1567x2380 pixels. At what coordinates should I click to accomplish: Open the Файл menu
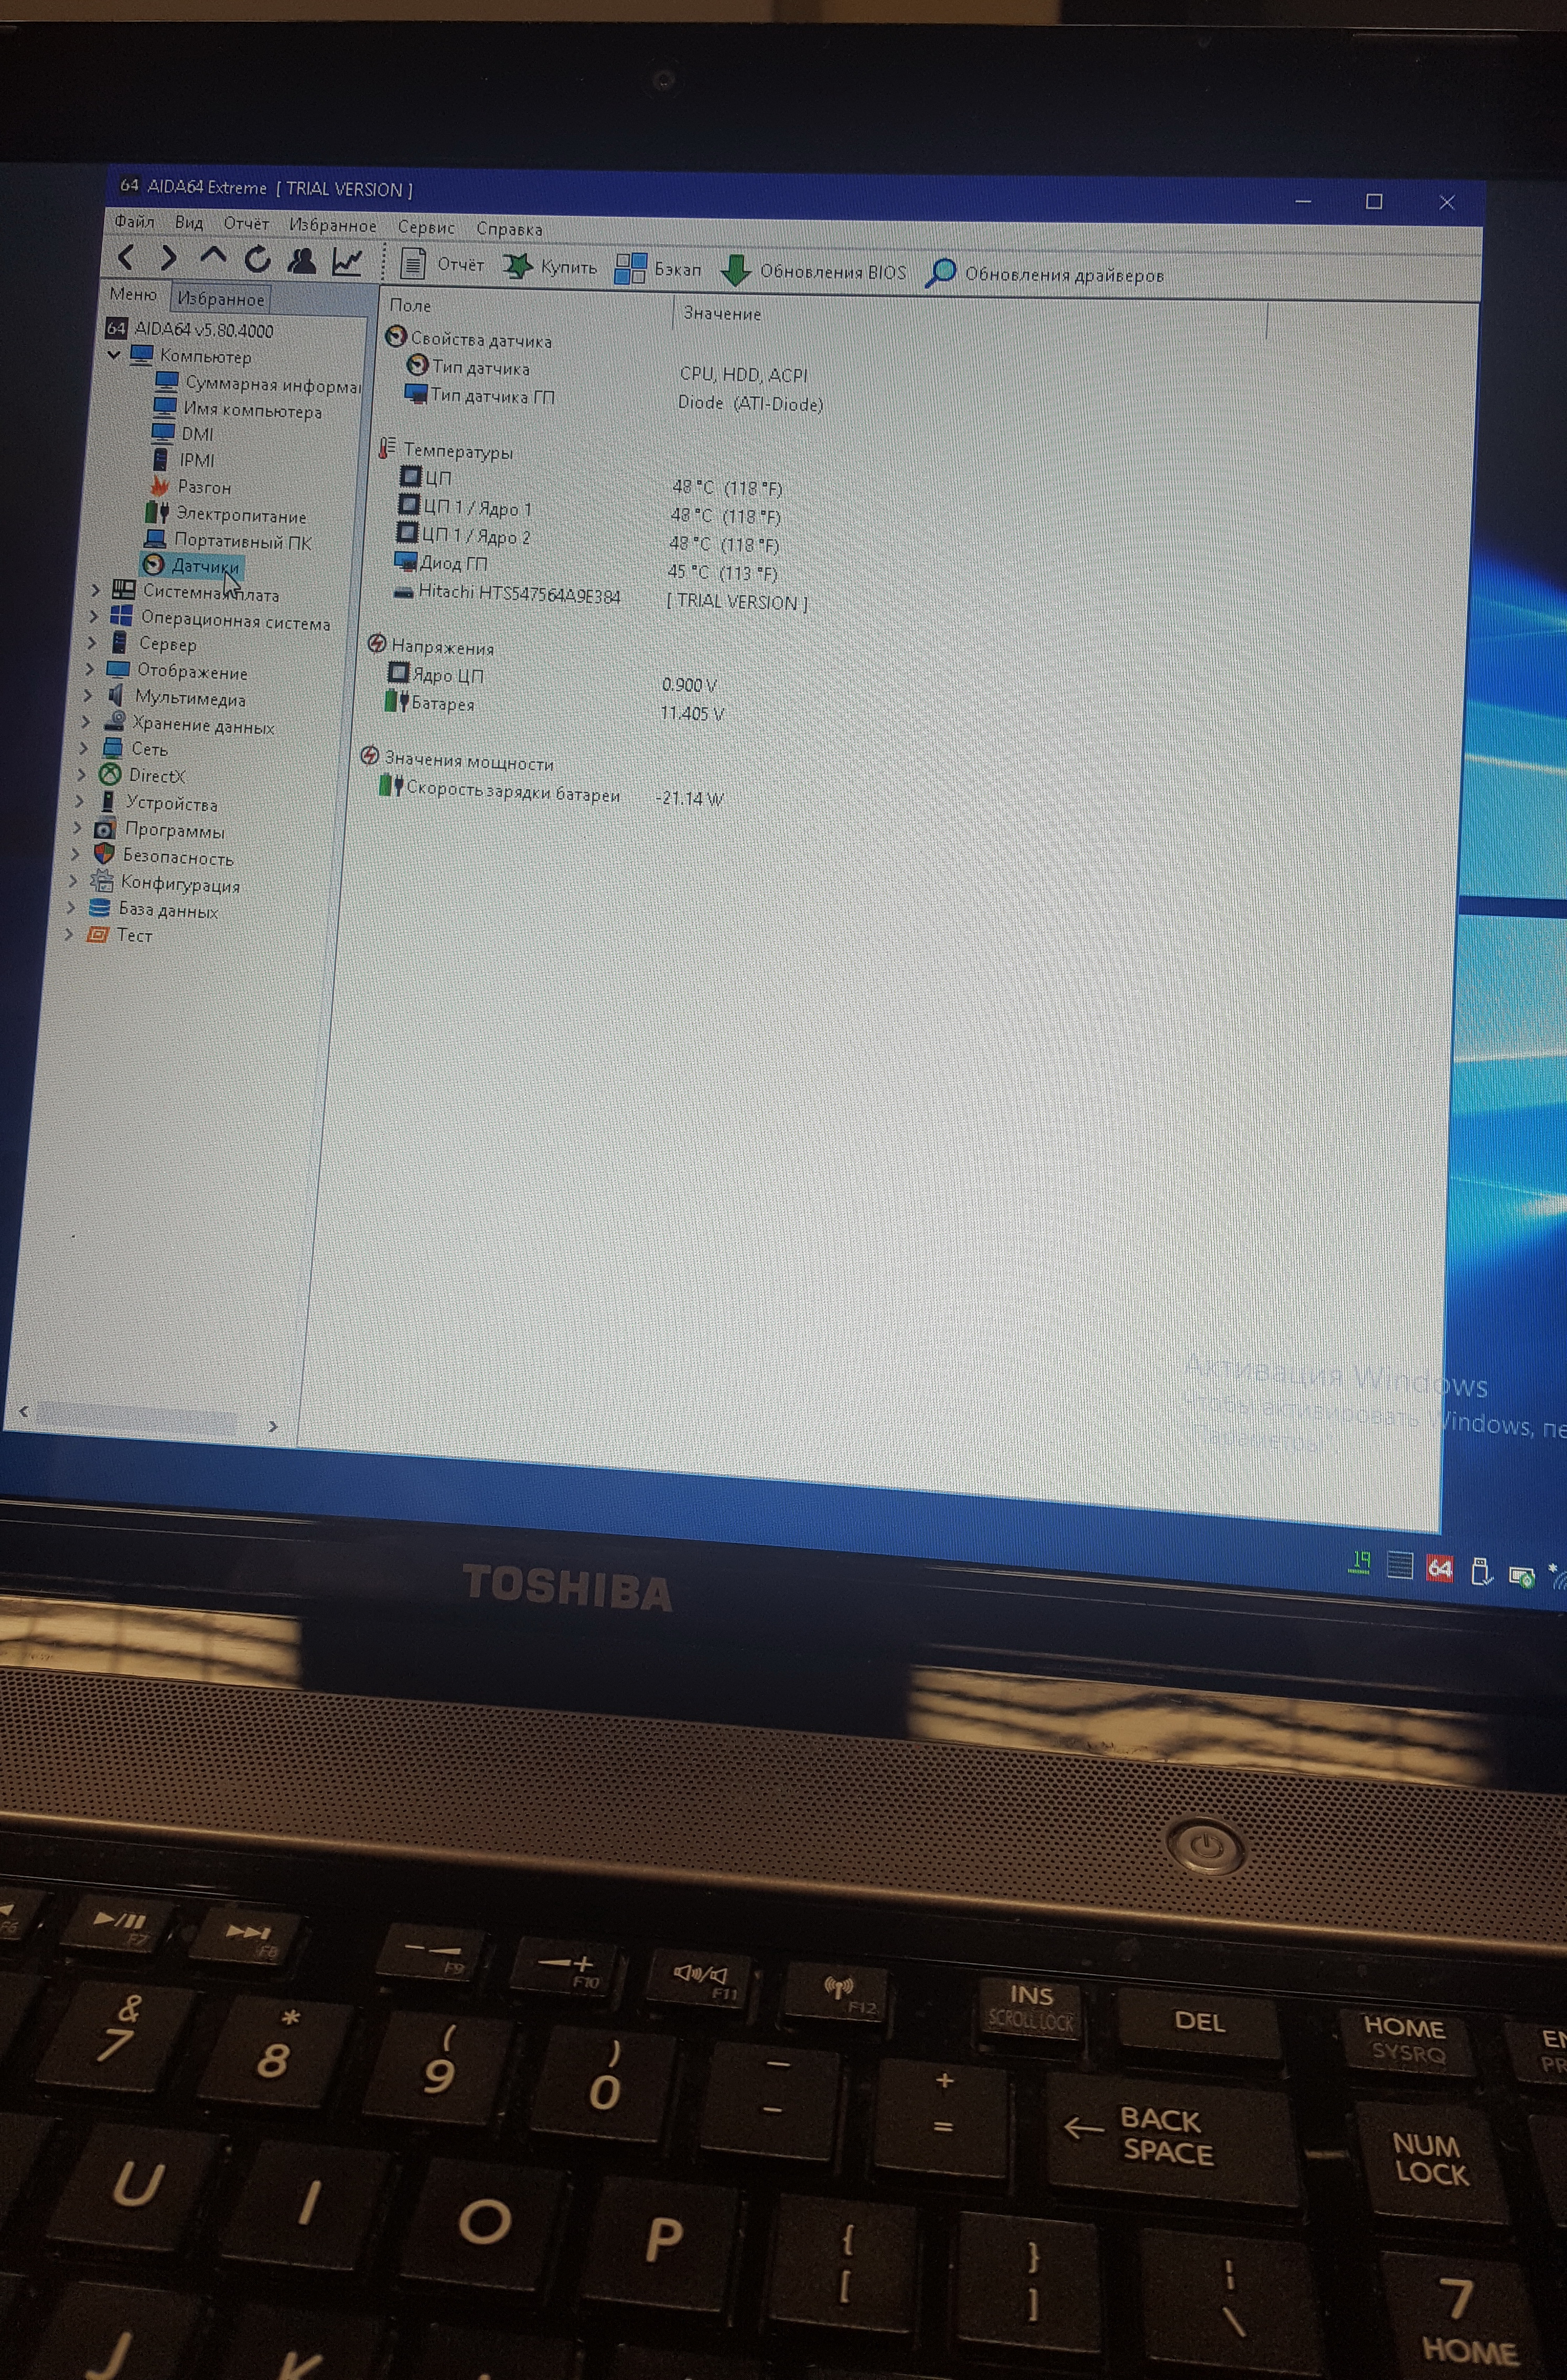click(x=134, y=221)
